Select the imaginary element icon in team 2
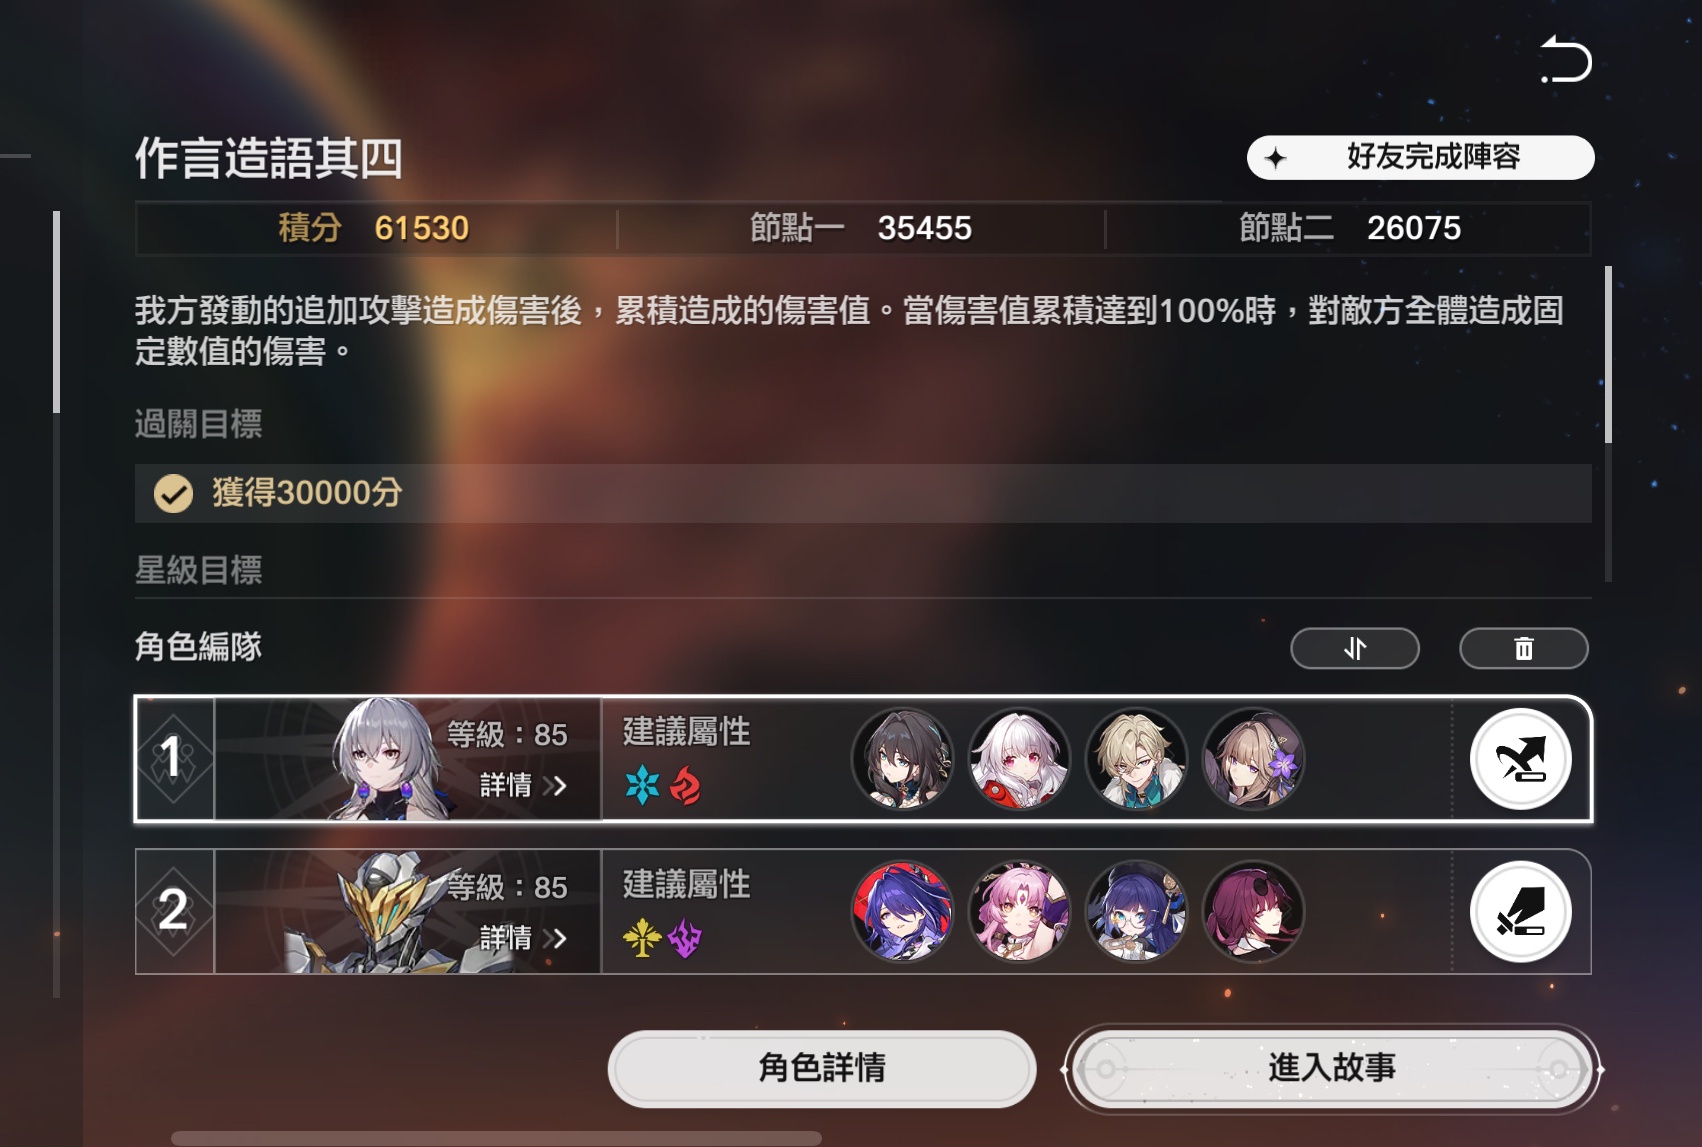Image resolution: width=1702 pixels, height=1147 pixels. tap(642, 938)
